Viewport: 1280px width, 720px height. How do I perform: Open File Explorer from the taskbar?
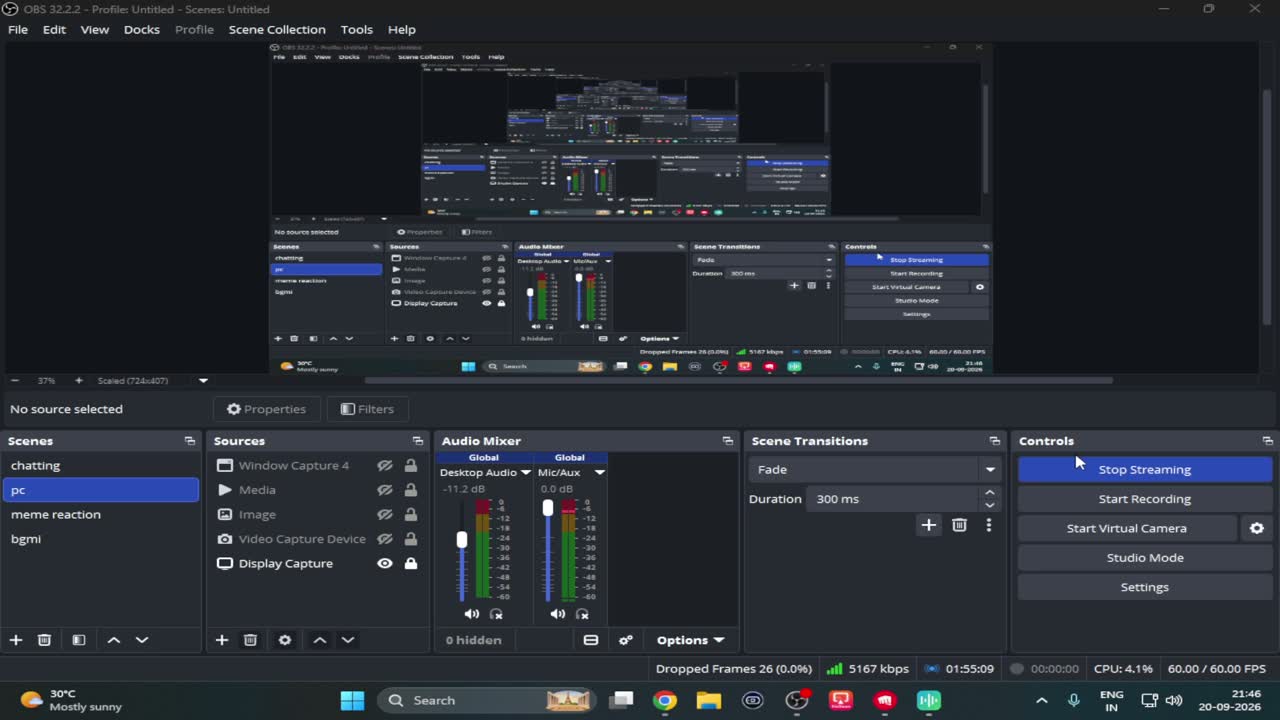click(x=709, y=700)
